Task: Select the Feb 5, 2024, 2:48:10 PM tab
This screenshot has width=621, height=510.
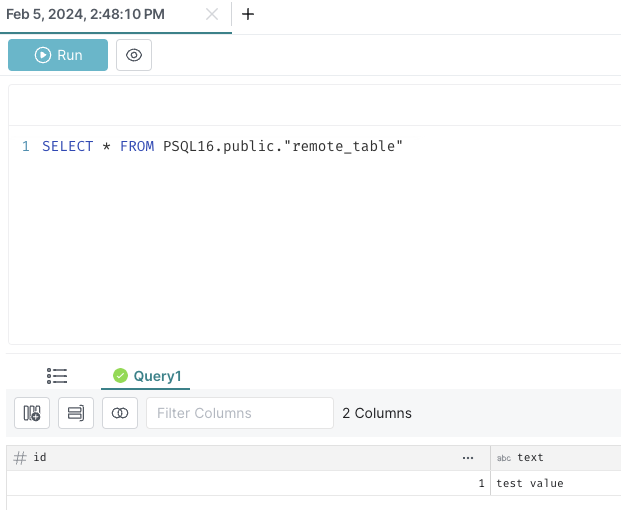Action: pos(85,14)
